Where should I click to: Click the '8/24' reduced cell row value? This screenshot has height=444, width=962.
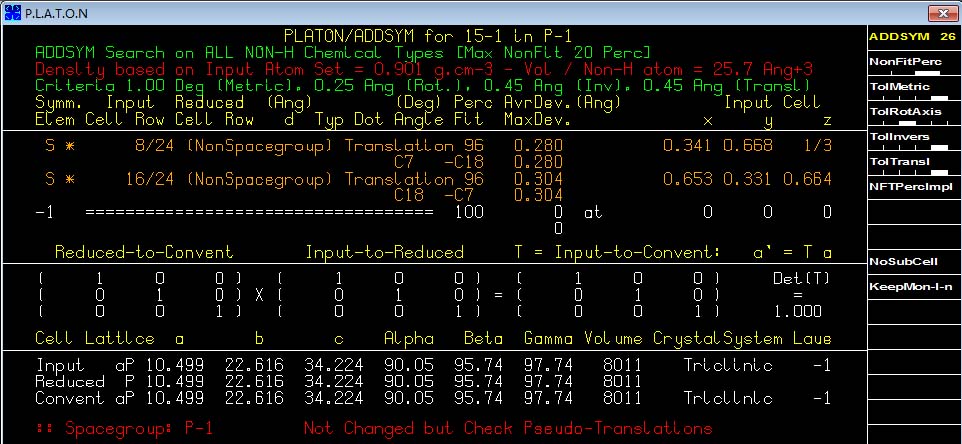point(155,146)
